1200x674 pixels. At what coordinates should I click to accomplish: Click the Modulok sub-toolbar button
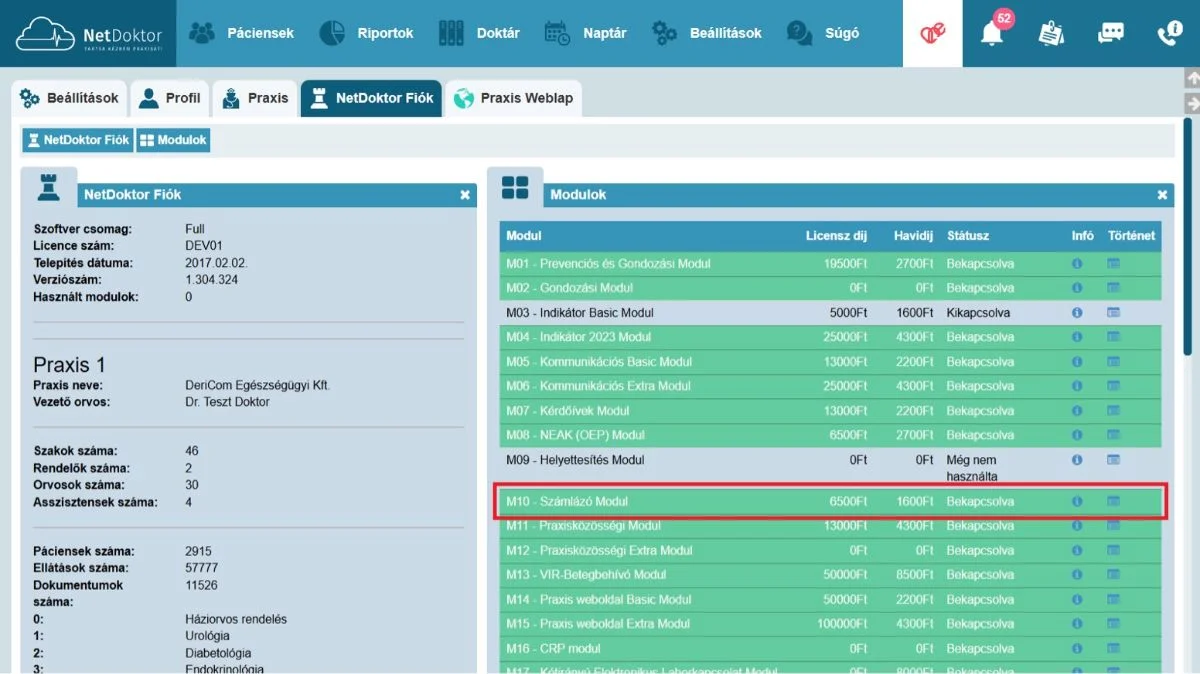coord(173,140)
